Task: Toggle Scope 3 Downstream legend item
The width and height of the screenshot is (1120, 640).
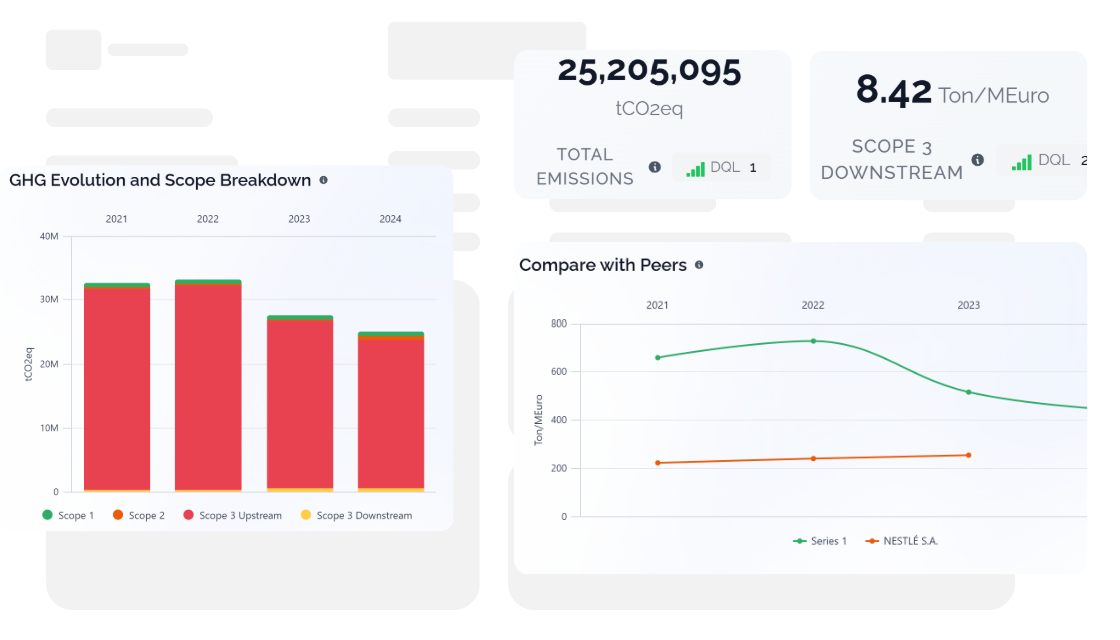Action: point(356,515)
